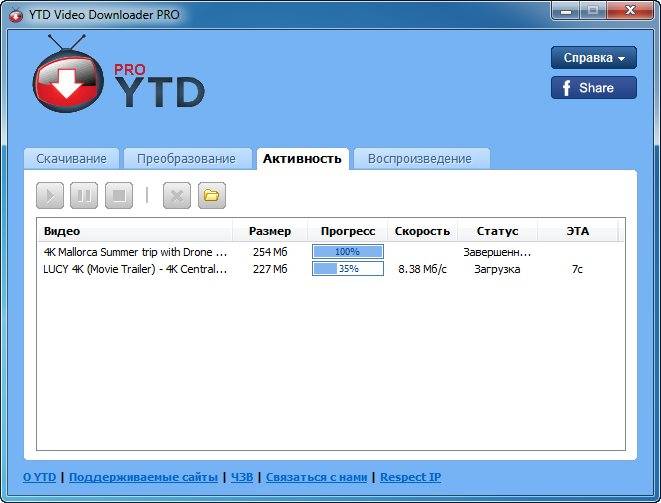Select the LUCY 4K (Movie Trailer) row
661x503 pixels.
click(330, 269)
